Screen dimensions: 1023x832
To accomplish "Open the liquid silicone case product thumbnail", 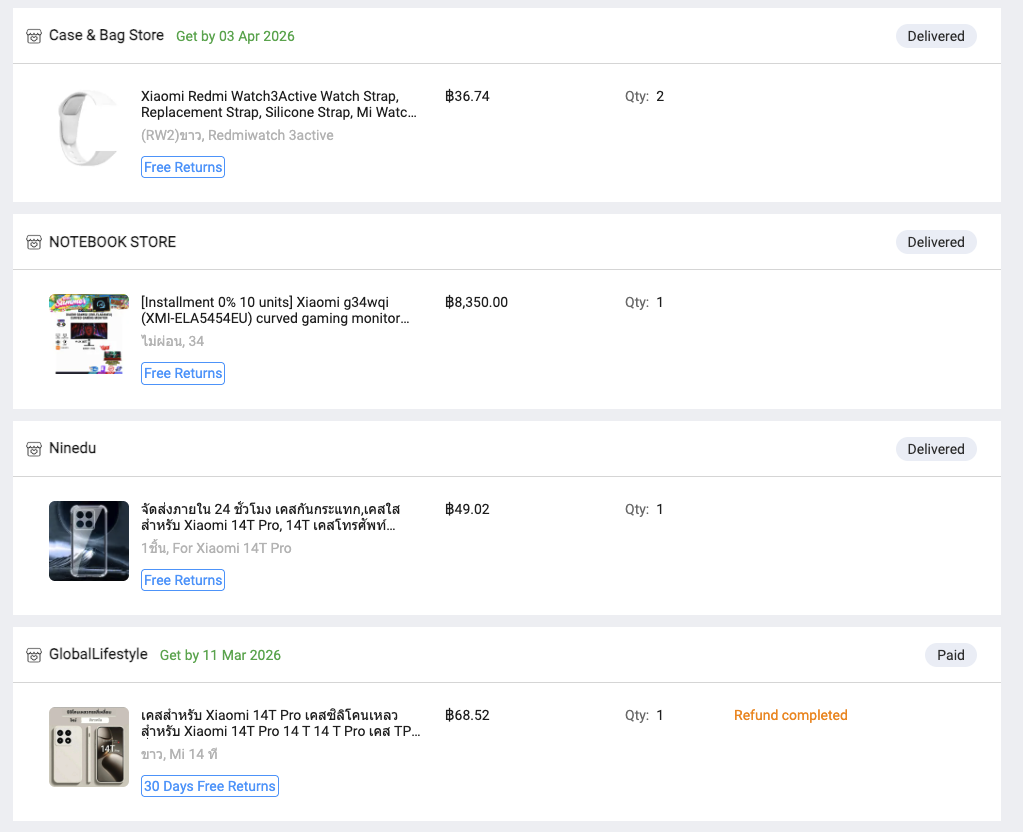I will pyautogui.click(x=89, y=747).
